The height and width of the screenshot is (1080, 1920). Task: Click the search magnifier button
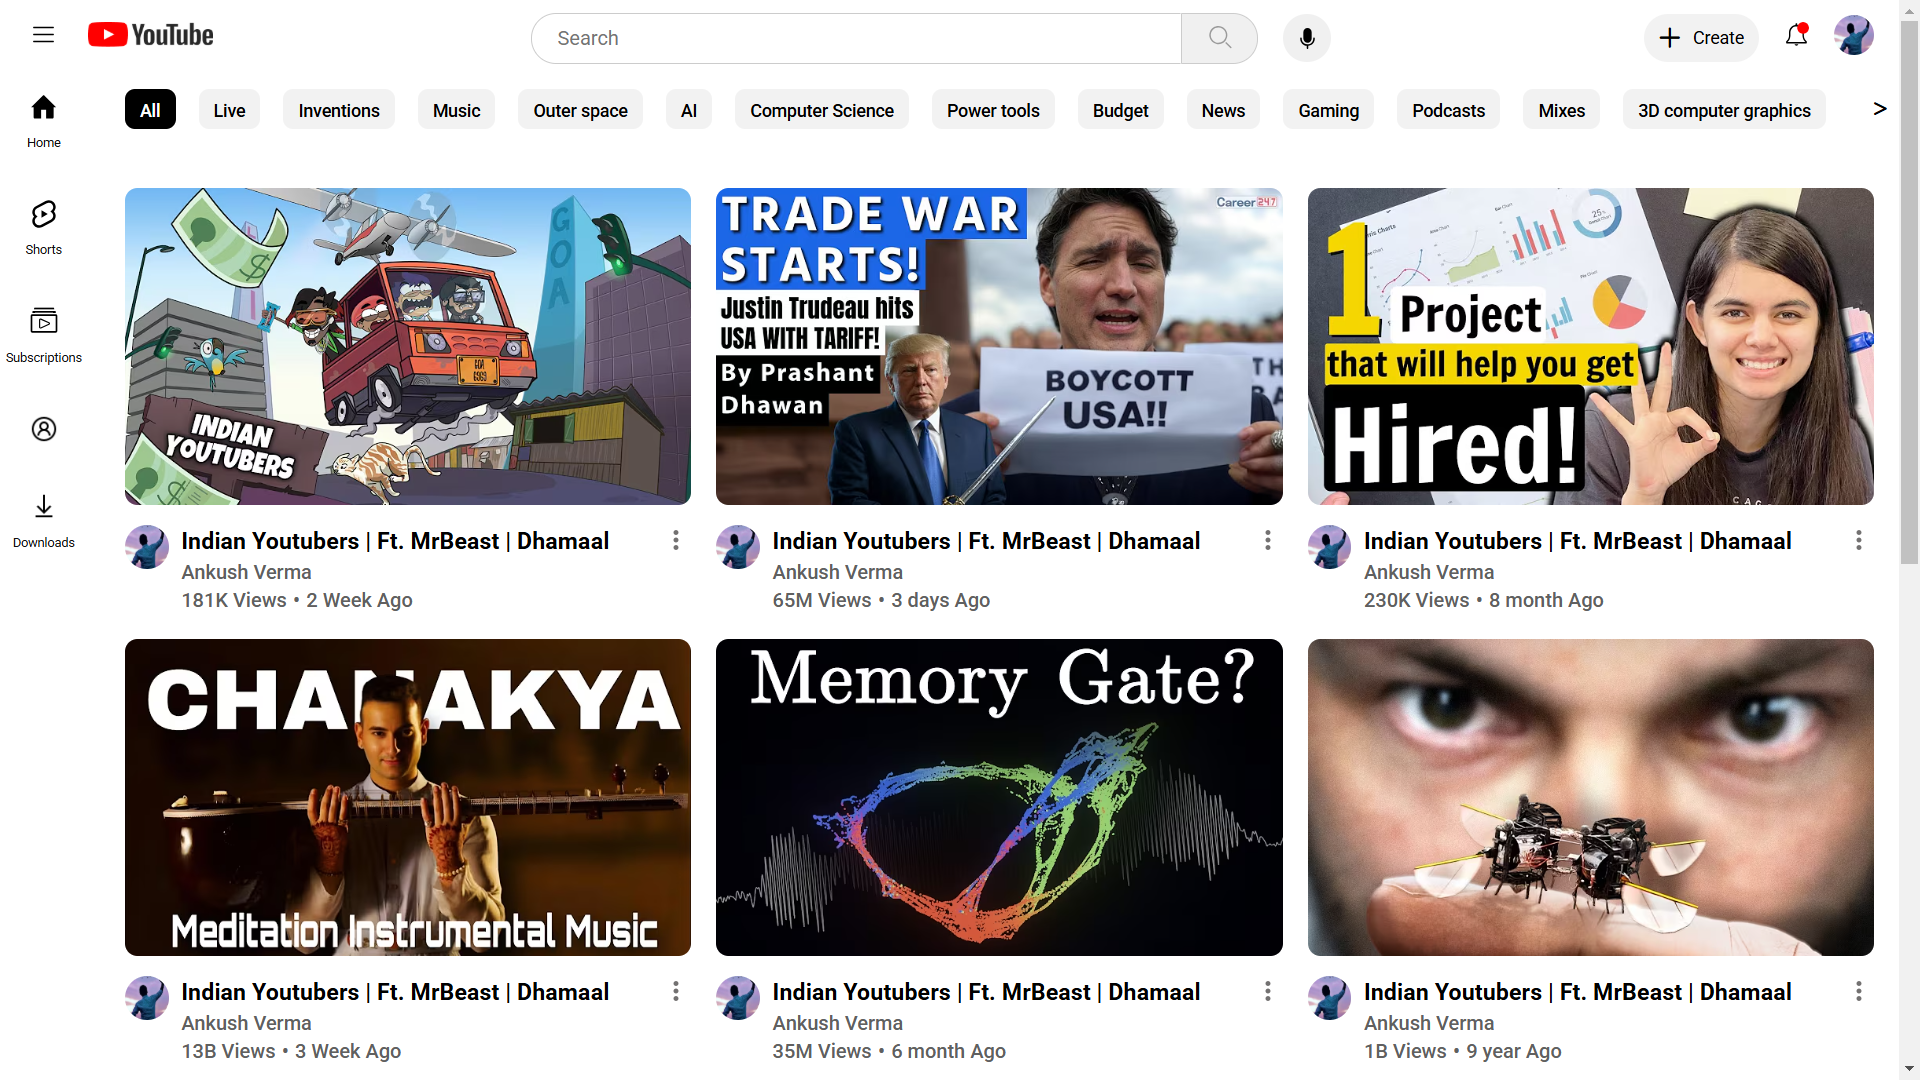(1219, 38)
